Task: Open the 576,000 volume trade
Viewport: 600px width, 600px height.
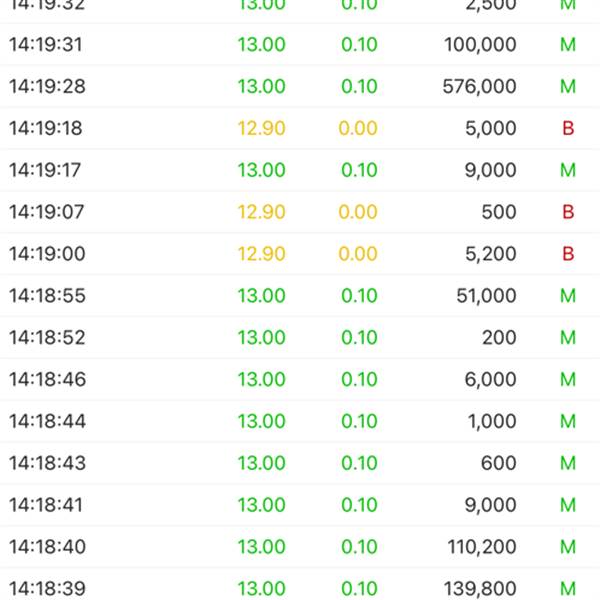Action: click(300, 86)
